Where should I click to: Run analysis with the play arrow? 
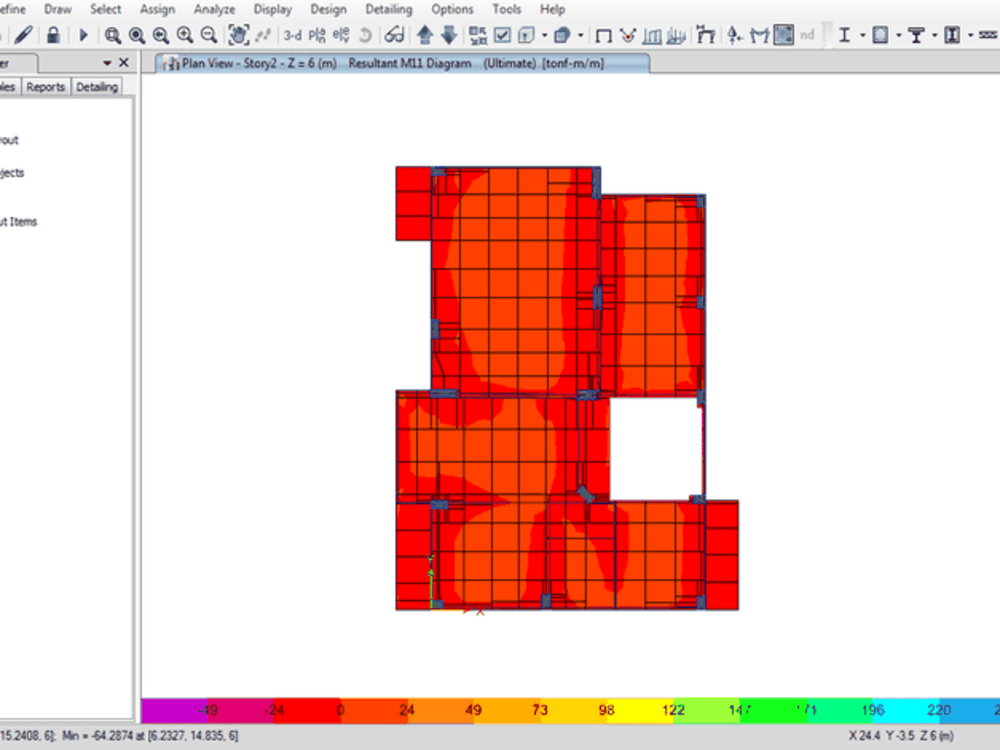coord(83,34)
